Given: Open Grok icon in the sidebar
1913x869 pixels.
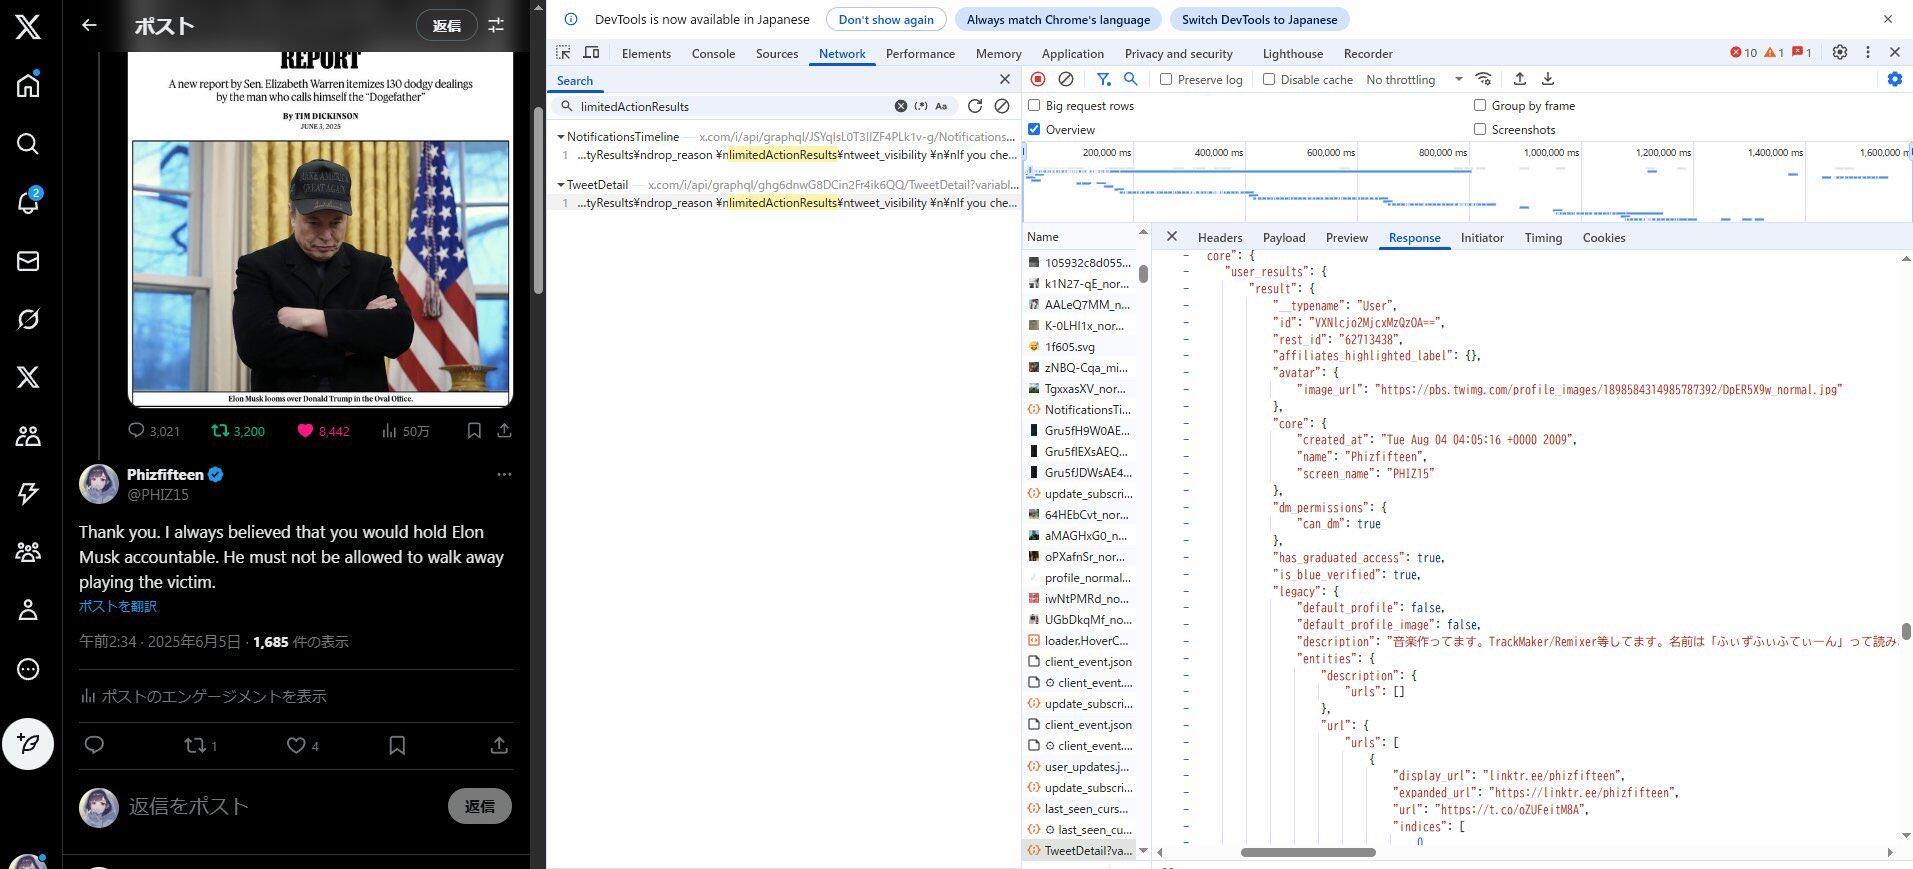Looking at the screenshot, I should [x=28, y=319].
